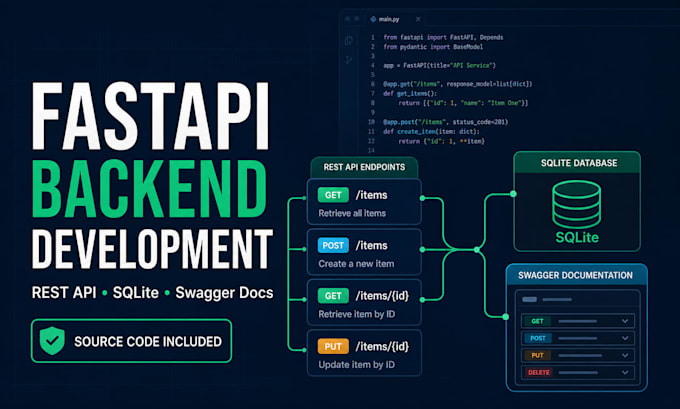Select the /items/{id} path in the PUT card
680x409 pixels.
click(x=382, y=347)
